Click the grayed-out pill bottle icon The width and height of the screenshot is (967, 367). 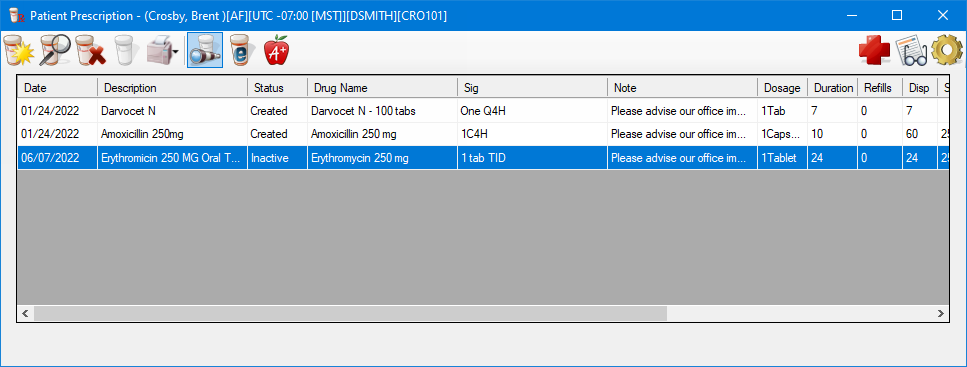pyautogui.click(x=125, y=51)
